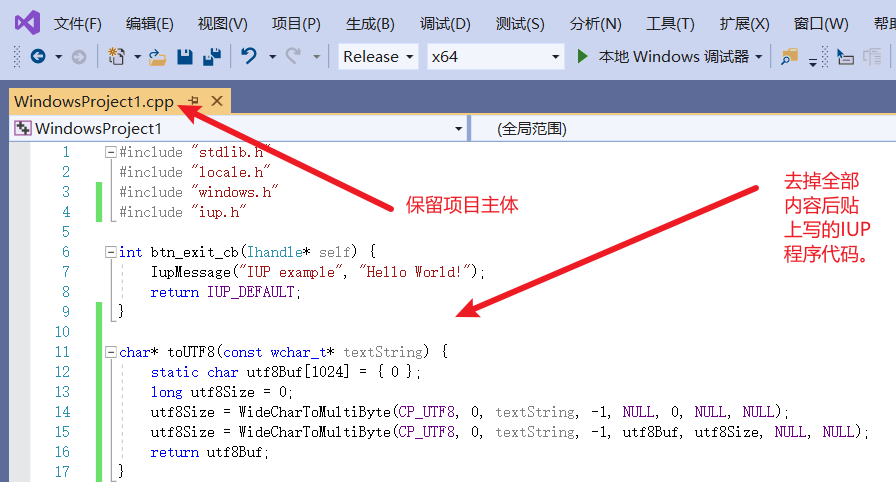Click the "iup.h" include text

coord(219,212)
